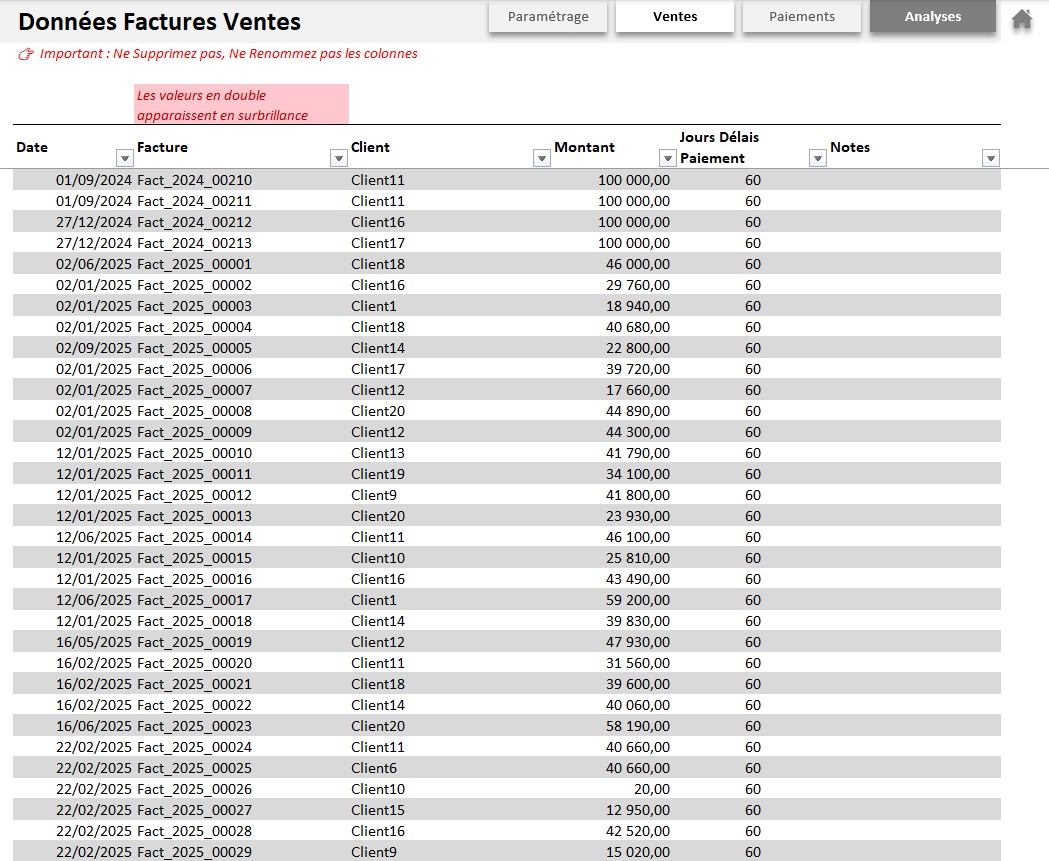The image size is (1049, 861).
Task: Open the Facture column filter dropdown
Action: point(338,158)
